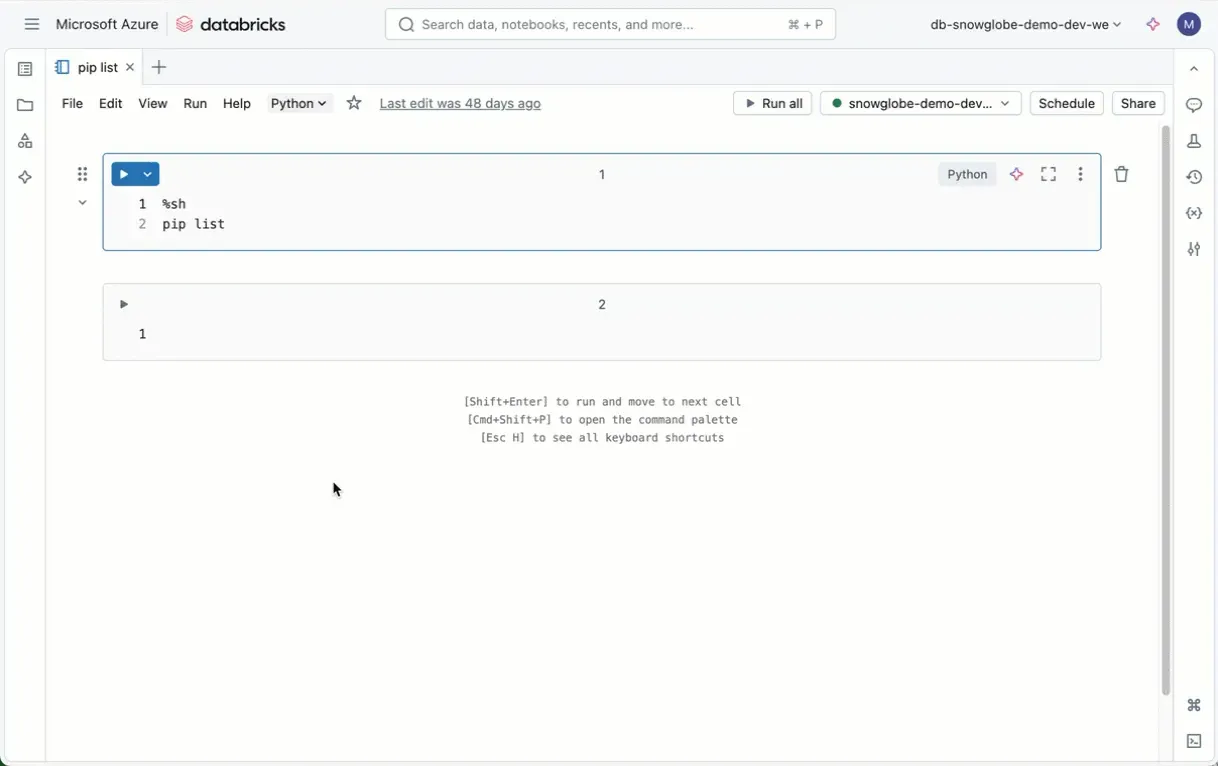The width and height of the screenshot is (1218, 766).
Task: Click the Shift+Enter run hint text
Action: pyautogui.click(x=602, y=402)
